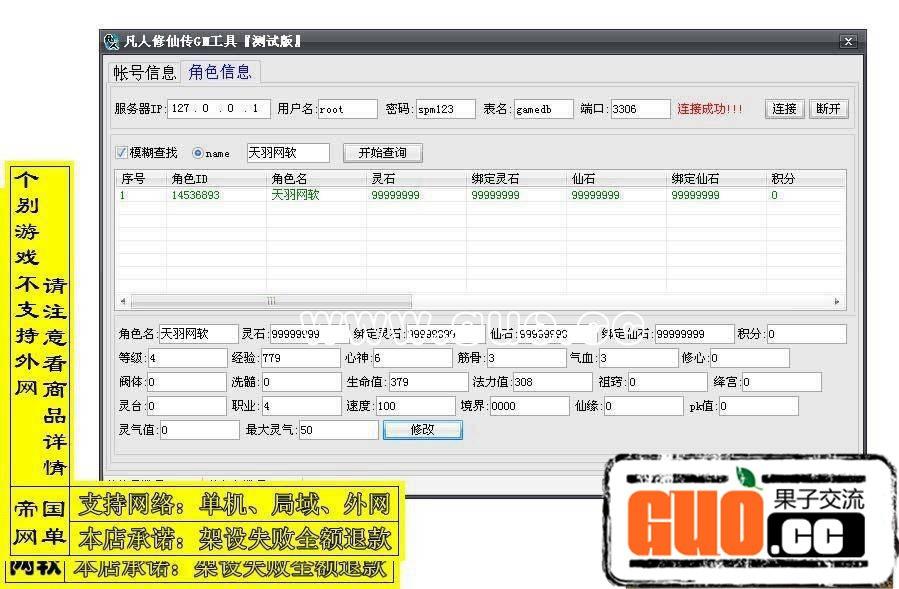Click the 断开 button

click(828, 108)
